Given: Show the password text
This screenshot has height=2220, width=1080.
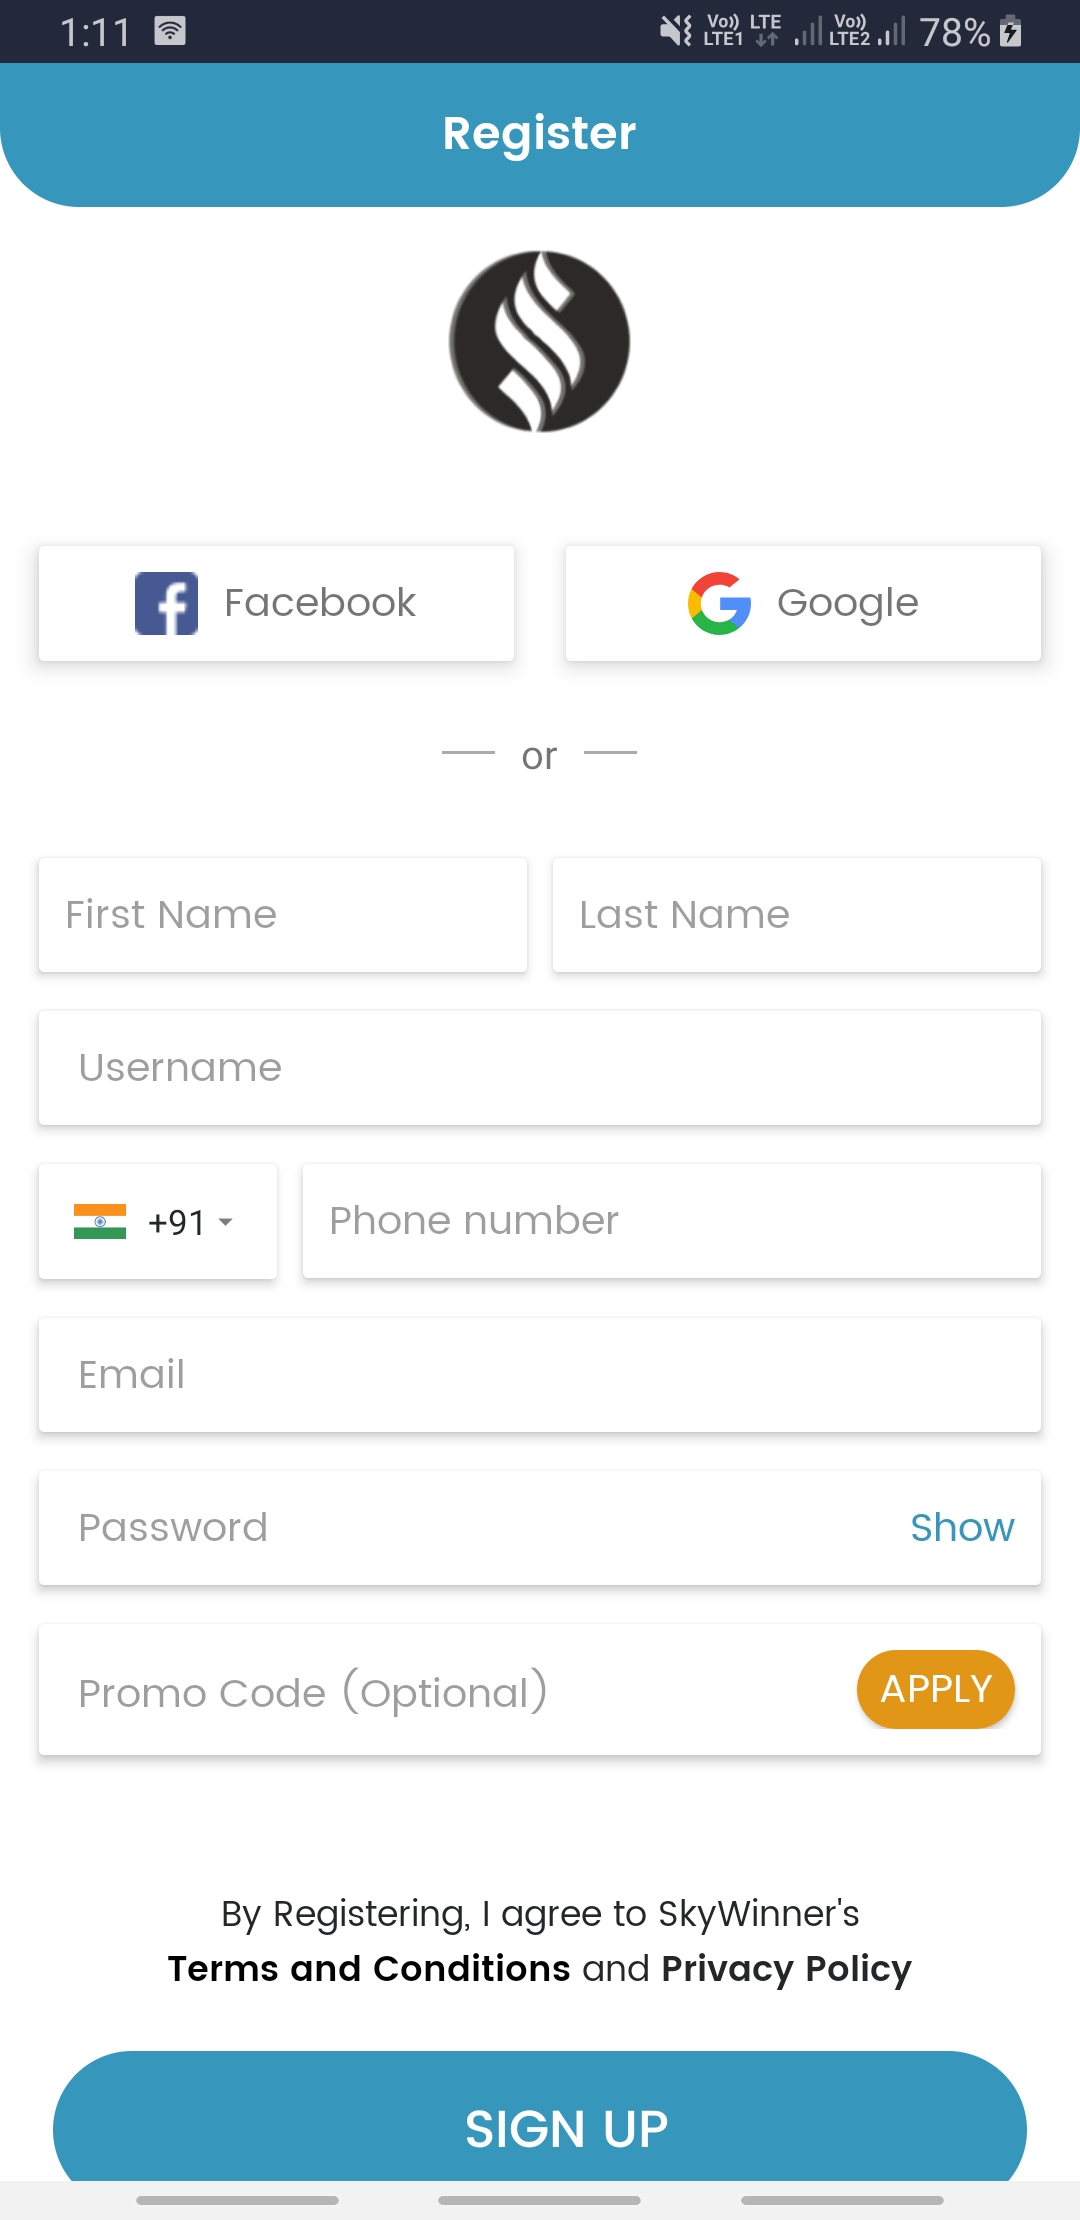Looking at the screenshot, I should 961,1527.
